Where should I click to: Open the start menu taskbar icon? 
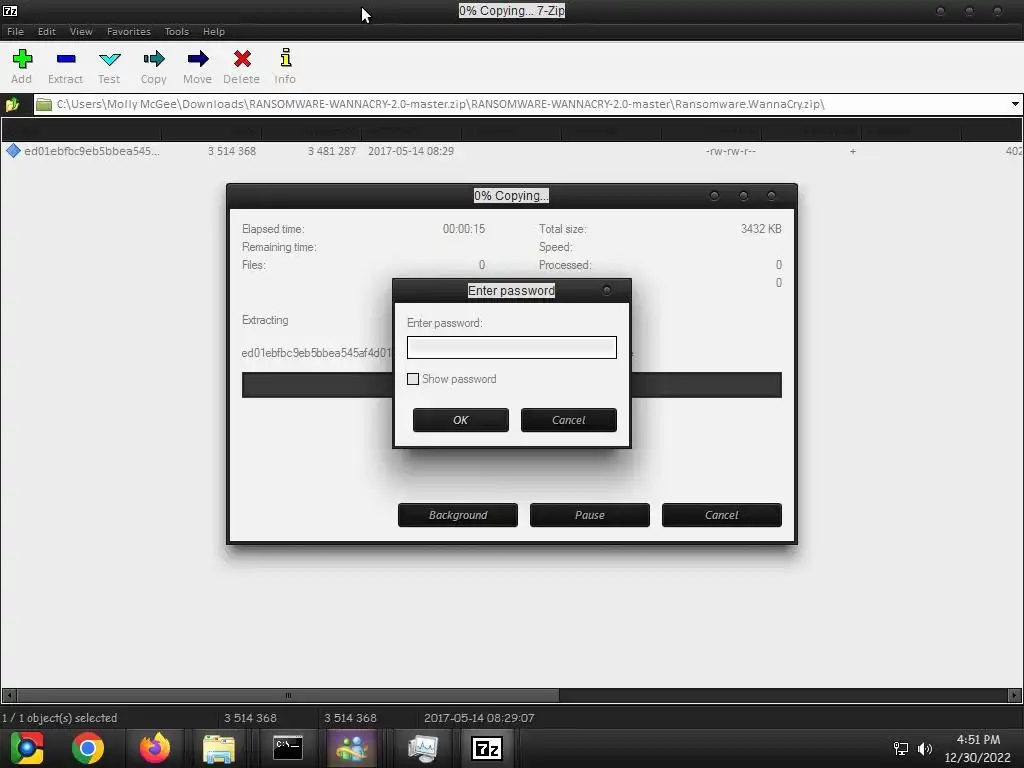27,748
